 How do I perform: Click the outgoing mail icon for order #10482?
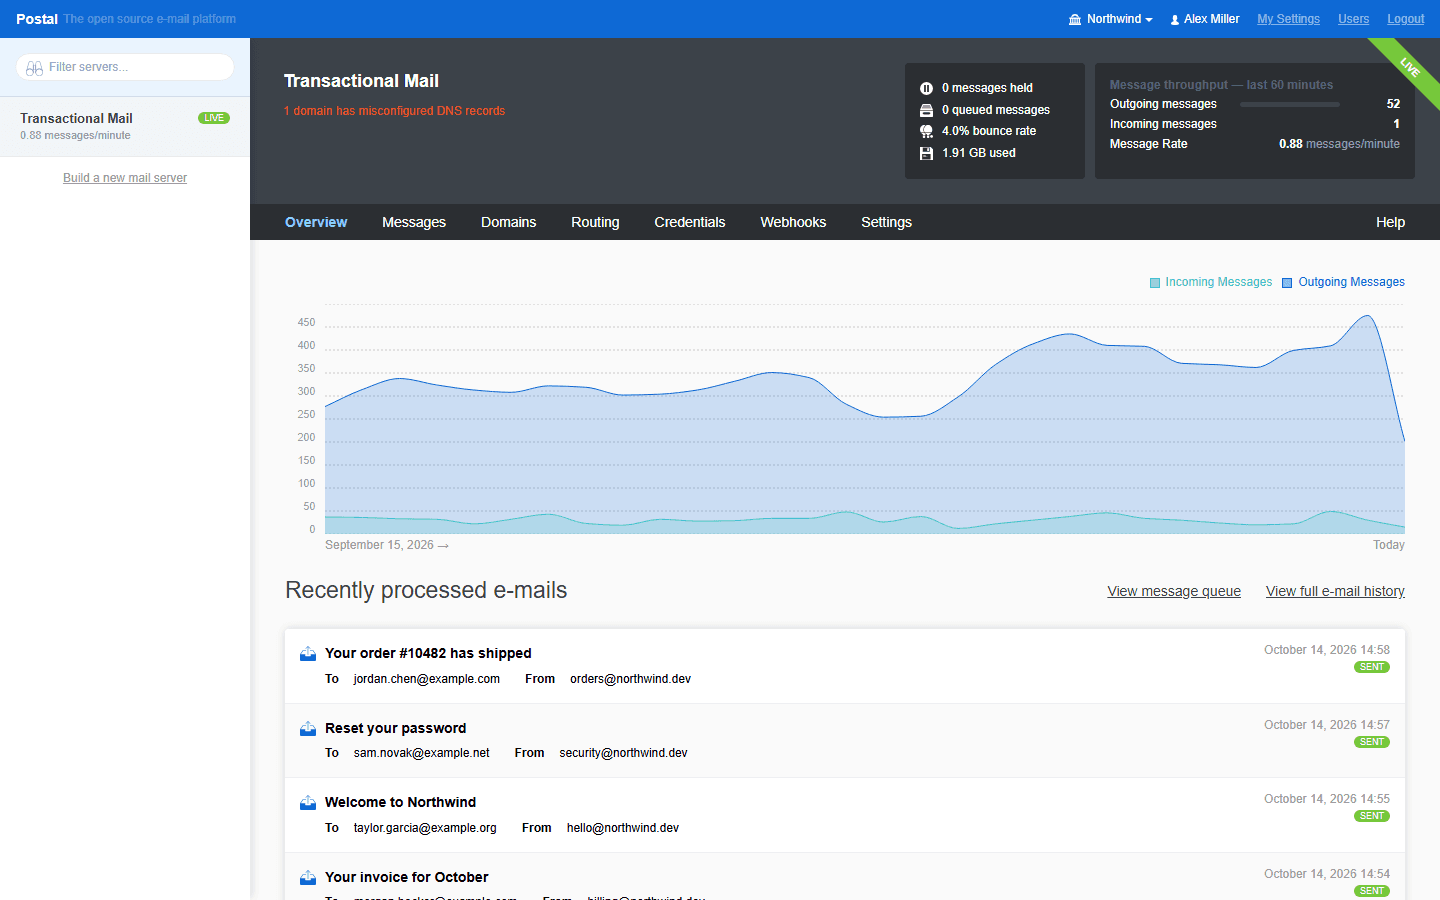[x=308, y=654]
